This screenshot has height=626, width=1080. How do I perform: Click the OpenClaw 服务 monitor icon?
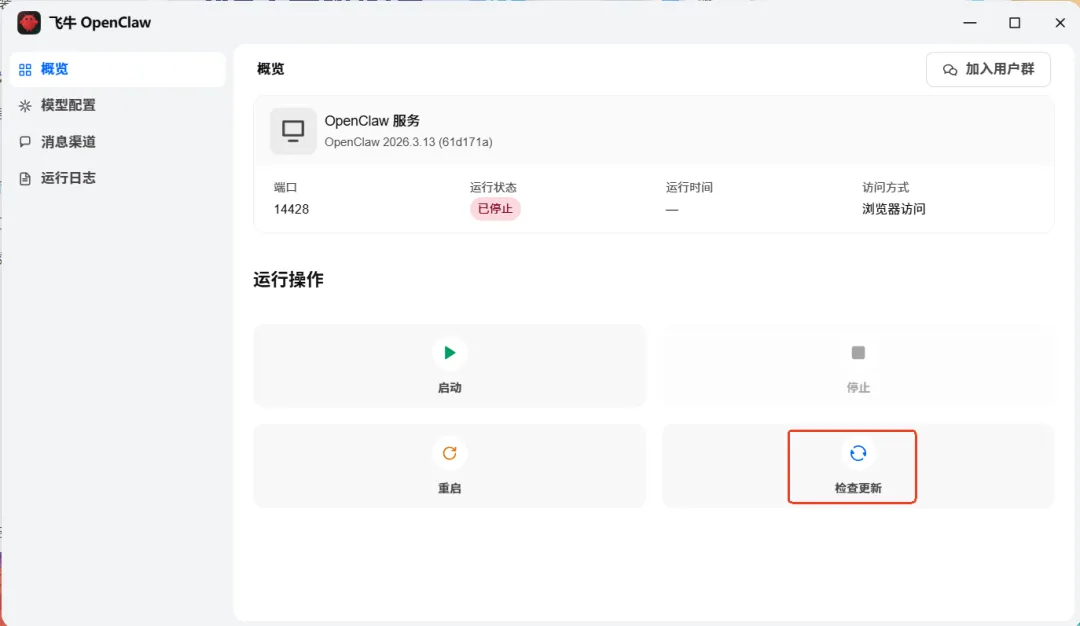point(293,131)
